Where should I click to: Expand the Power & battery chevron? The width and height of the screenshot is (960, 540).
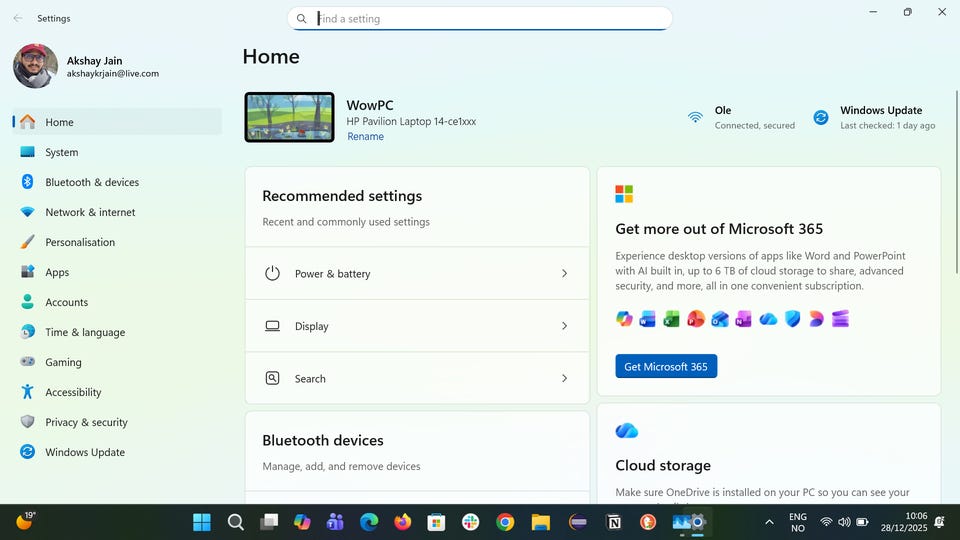[x=564, y=274]
